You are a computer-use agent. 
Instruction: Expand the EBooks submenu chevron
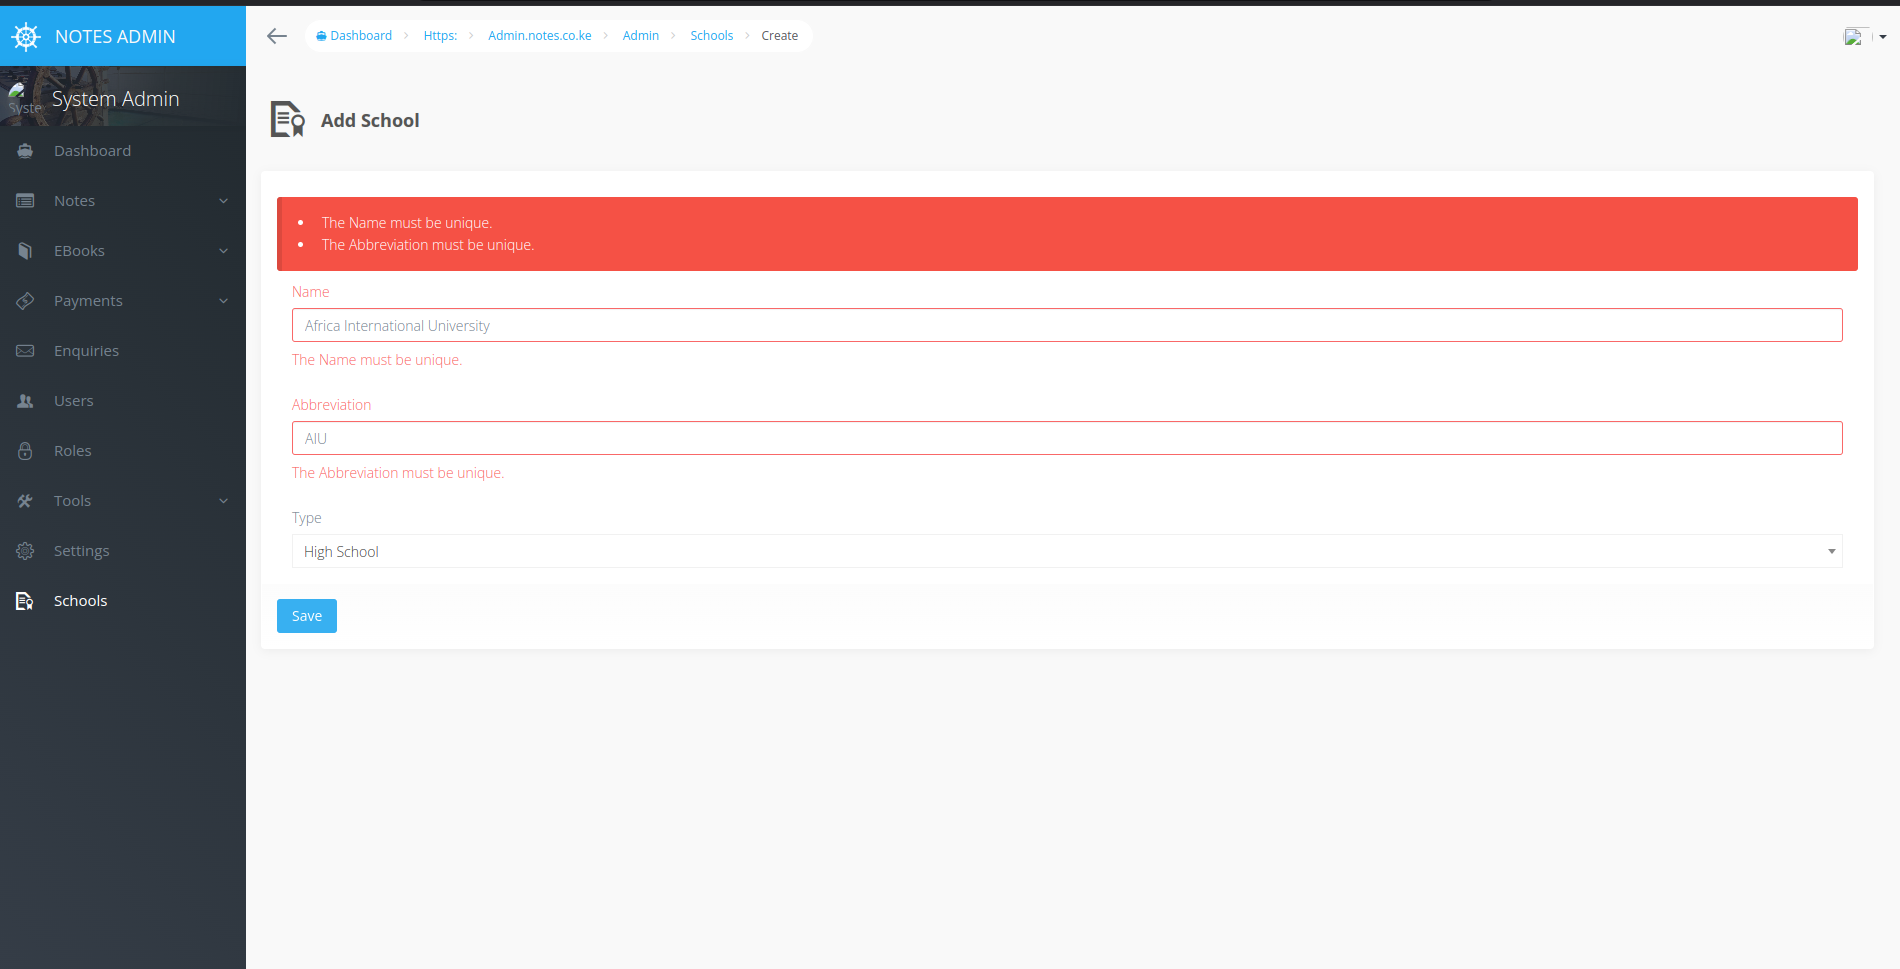pyautogui.click(x=222, y=250)
